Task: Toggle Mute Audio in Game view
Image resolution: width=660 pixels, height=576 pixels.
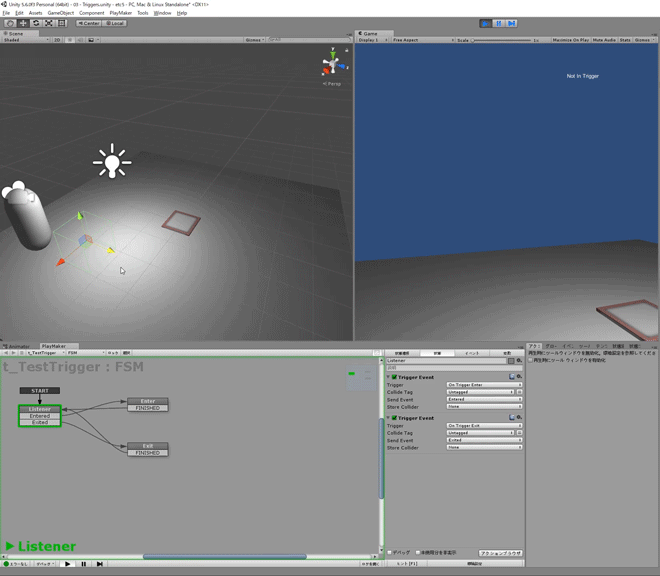Action: [x=604, y=40]
